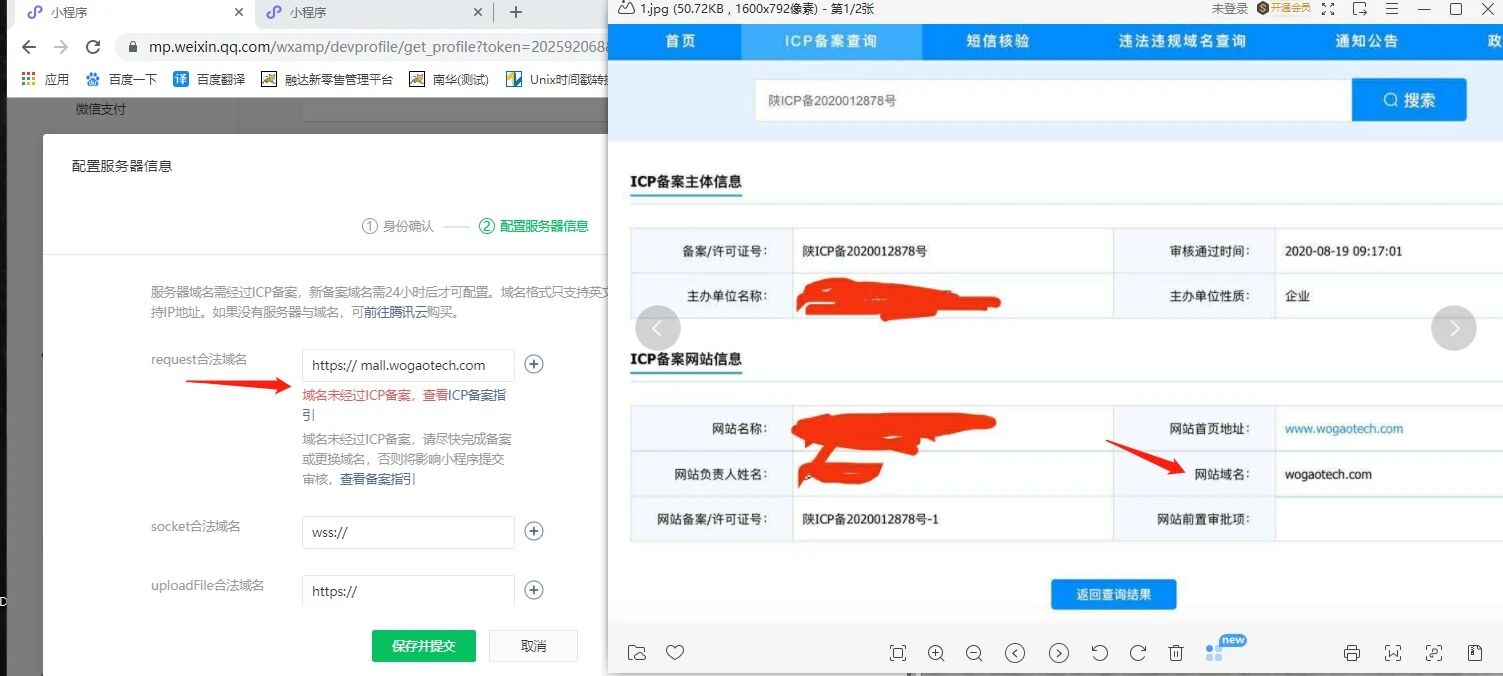The image size is (1503, 676).
Task: Open the www.wogaotech.com link
Action: [x=1343, y=428]
